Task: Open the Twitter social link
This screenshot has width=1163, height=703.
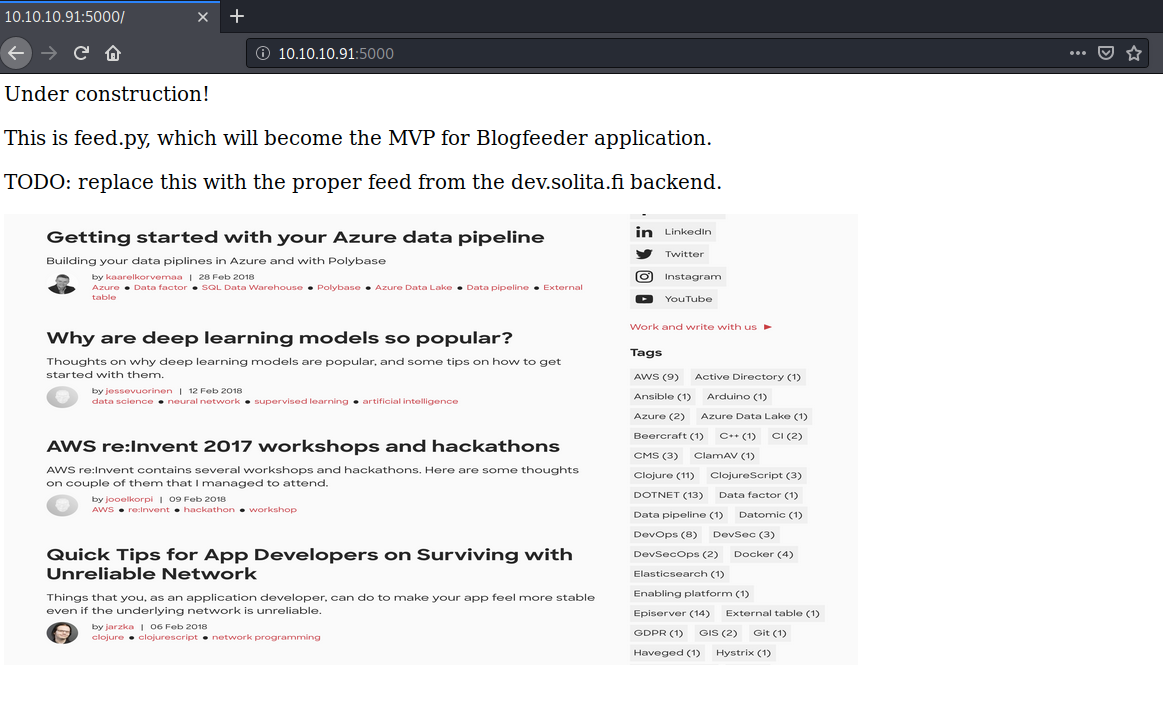Action: pyautogui.click(x=670, y=254)
